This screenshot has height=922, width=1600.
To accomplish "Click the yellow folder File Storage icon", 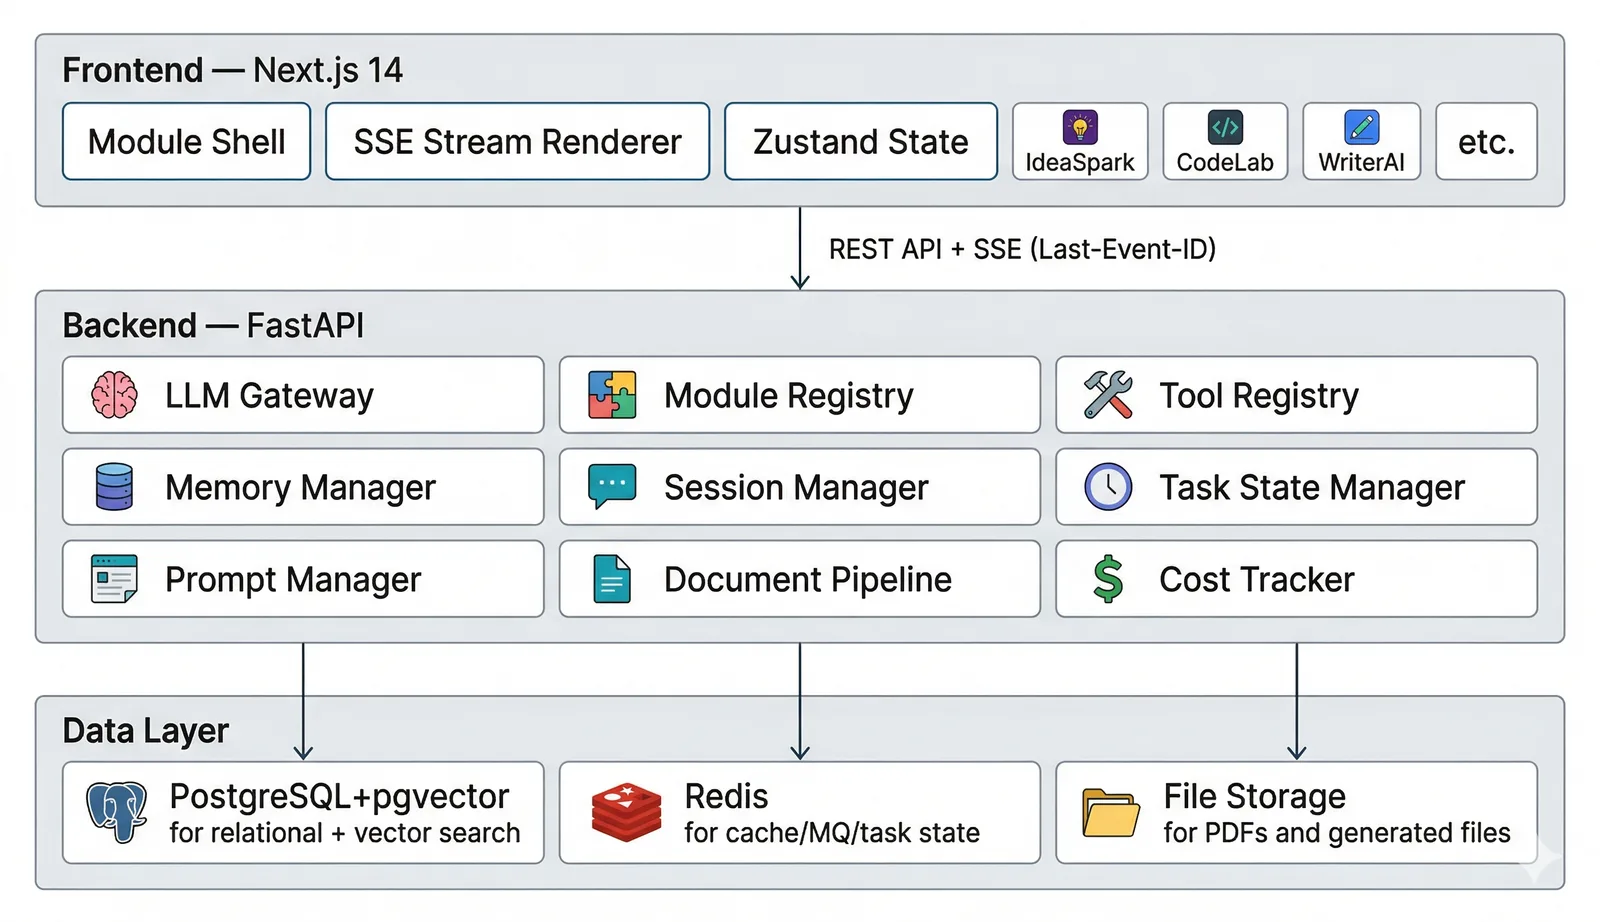I will tap(1111, 813).
